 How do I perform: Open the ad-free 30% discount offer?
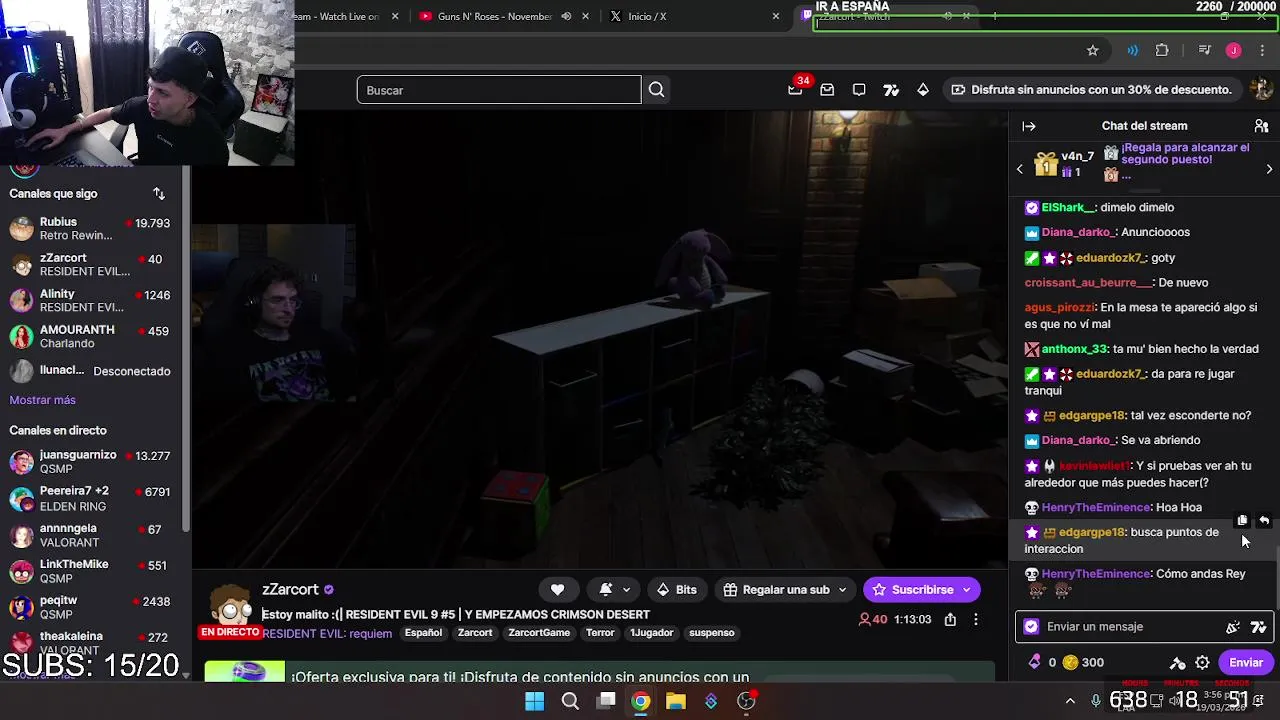pyautogui.click(x=1091, y=90)
